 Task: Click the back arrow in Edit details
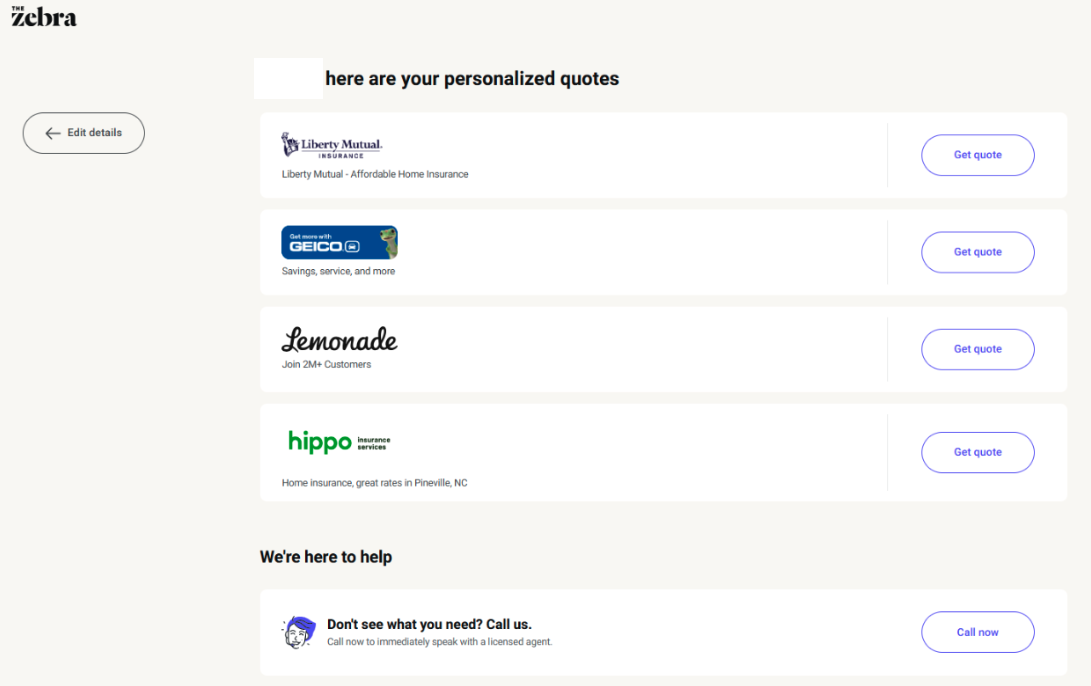click(x=53, y=133)
